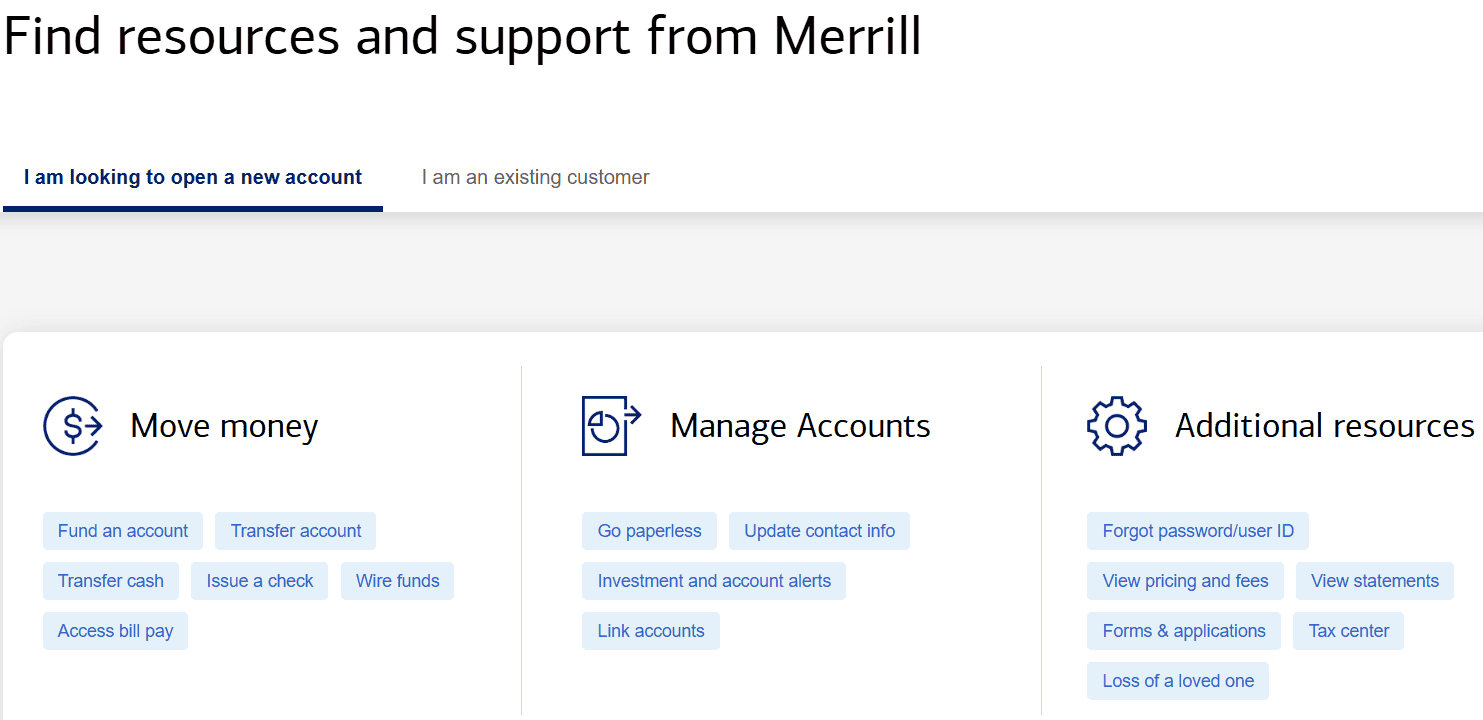
Task: Open 'Investment and account alerts'
Action: (713, 581)
